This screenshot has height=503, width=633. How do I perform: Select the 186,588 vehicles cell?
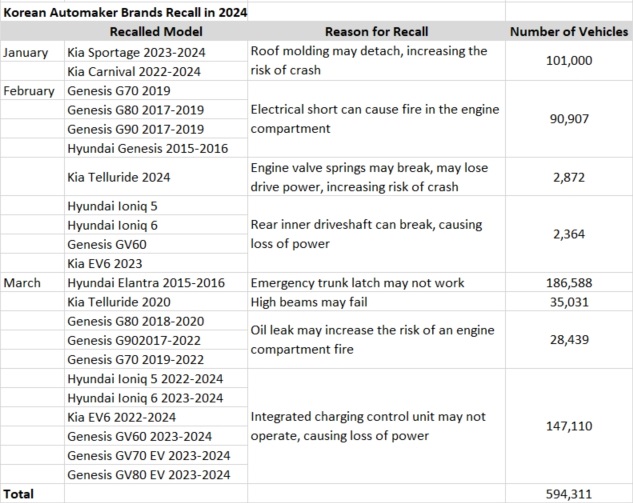568,283
